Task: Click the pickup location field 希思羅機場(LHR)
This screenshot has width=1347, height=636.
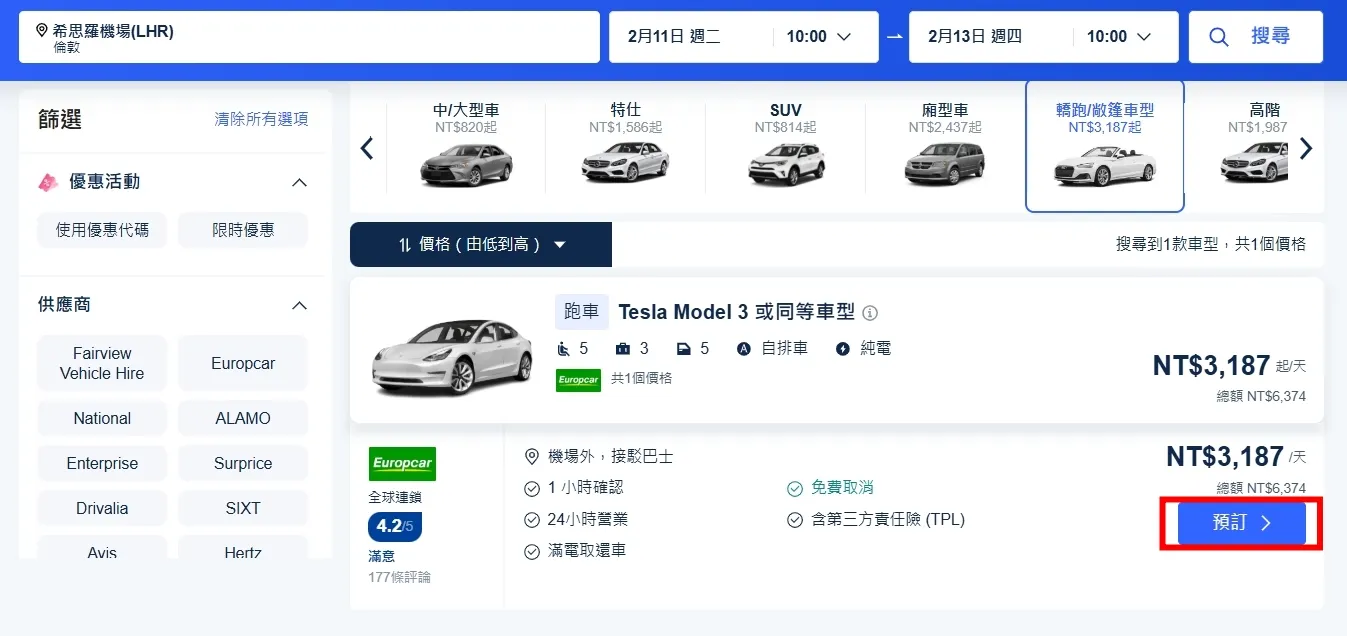Action: (309, 37)
